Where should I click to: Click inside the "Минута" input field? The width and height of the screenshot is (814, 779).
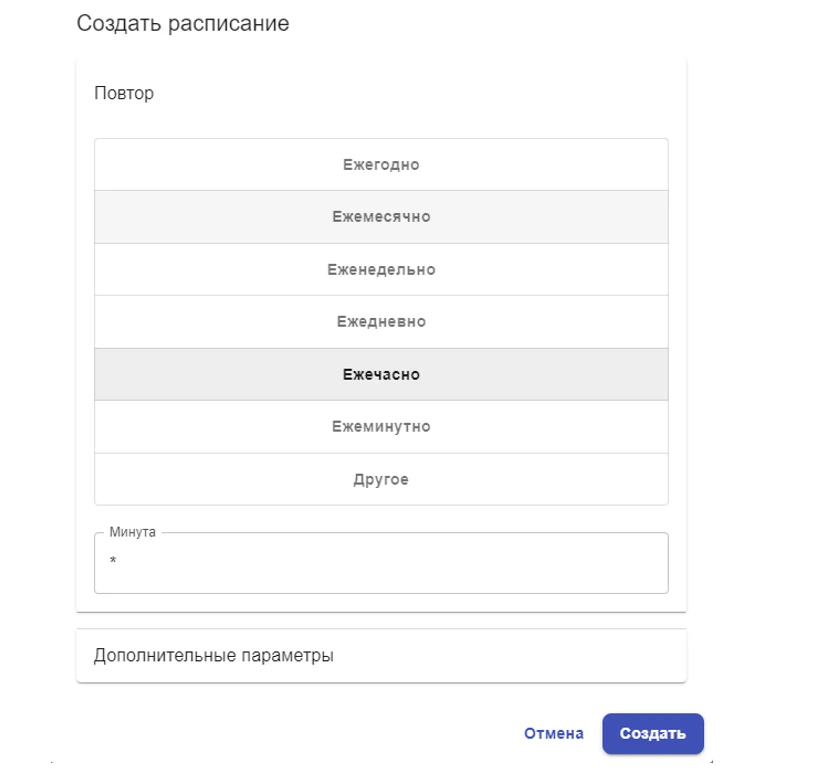(x=380, y=563)
